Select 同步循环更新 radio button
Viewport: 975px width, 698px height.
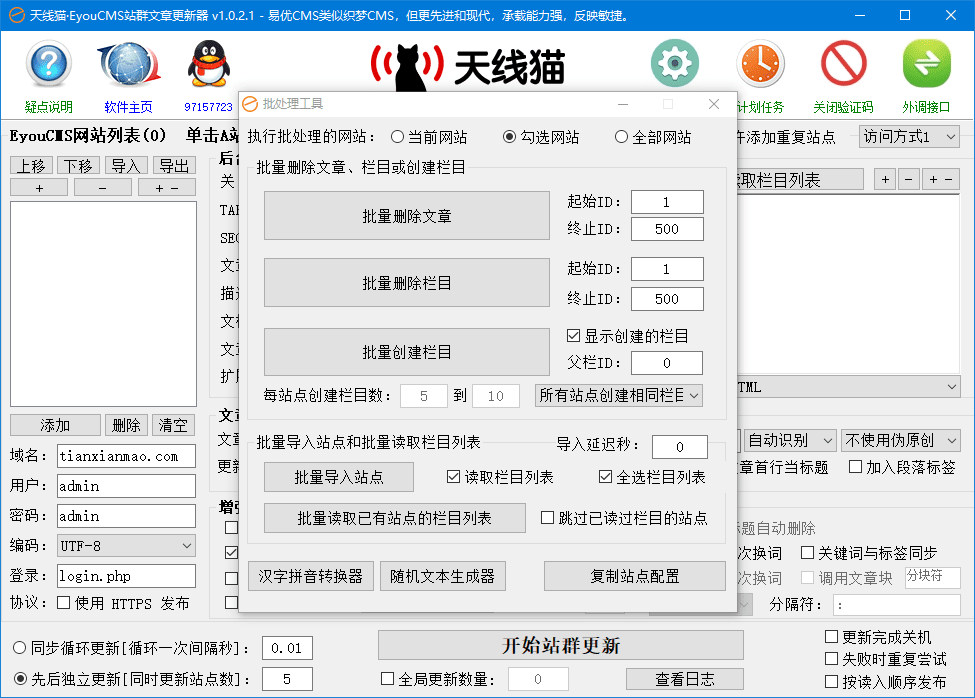pyautogui.click(x=19, y=648)
